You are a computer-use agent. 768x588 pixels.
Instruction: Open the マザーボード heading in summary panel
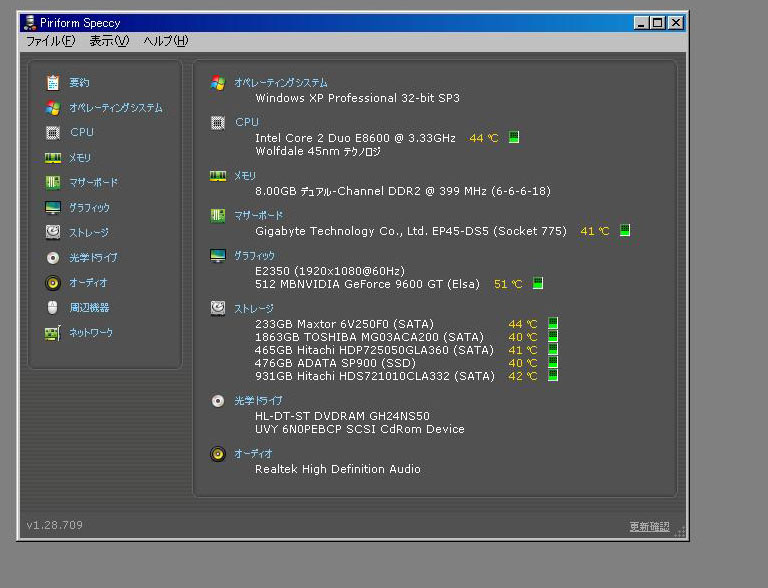[x=259, y=215]
